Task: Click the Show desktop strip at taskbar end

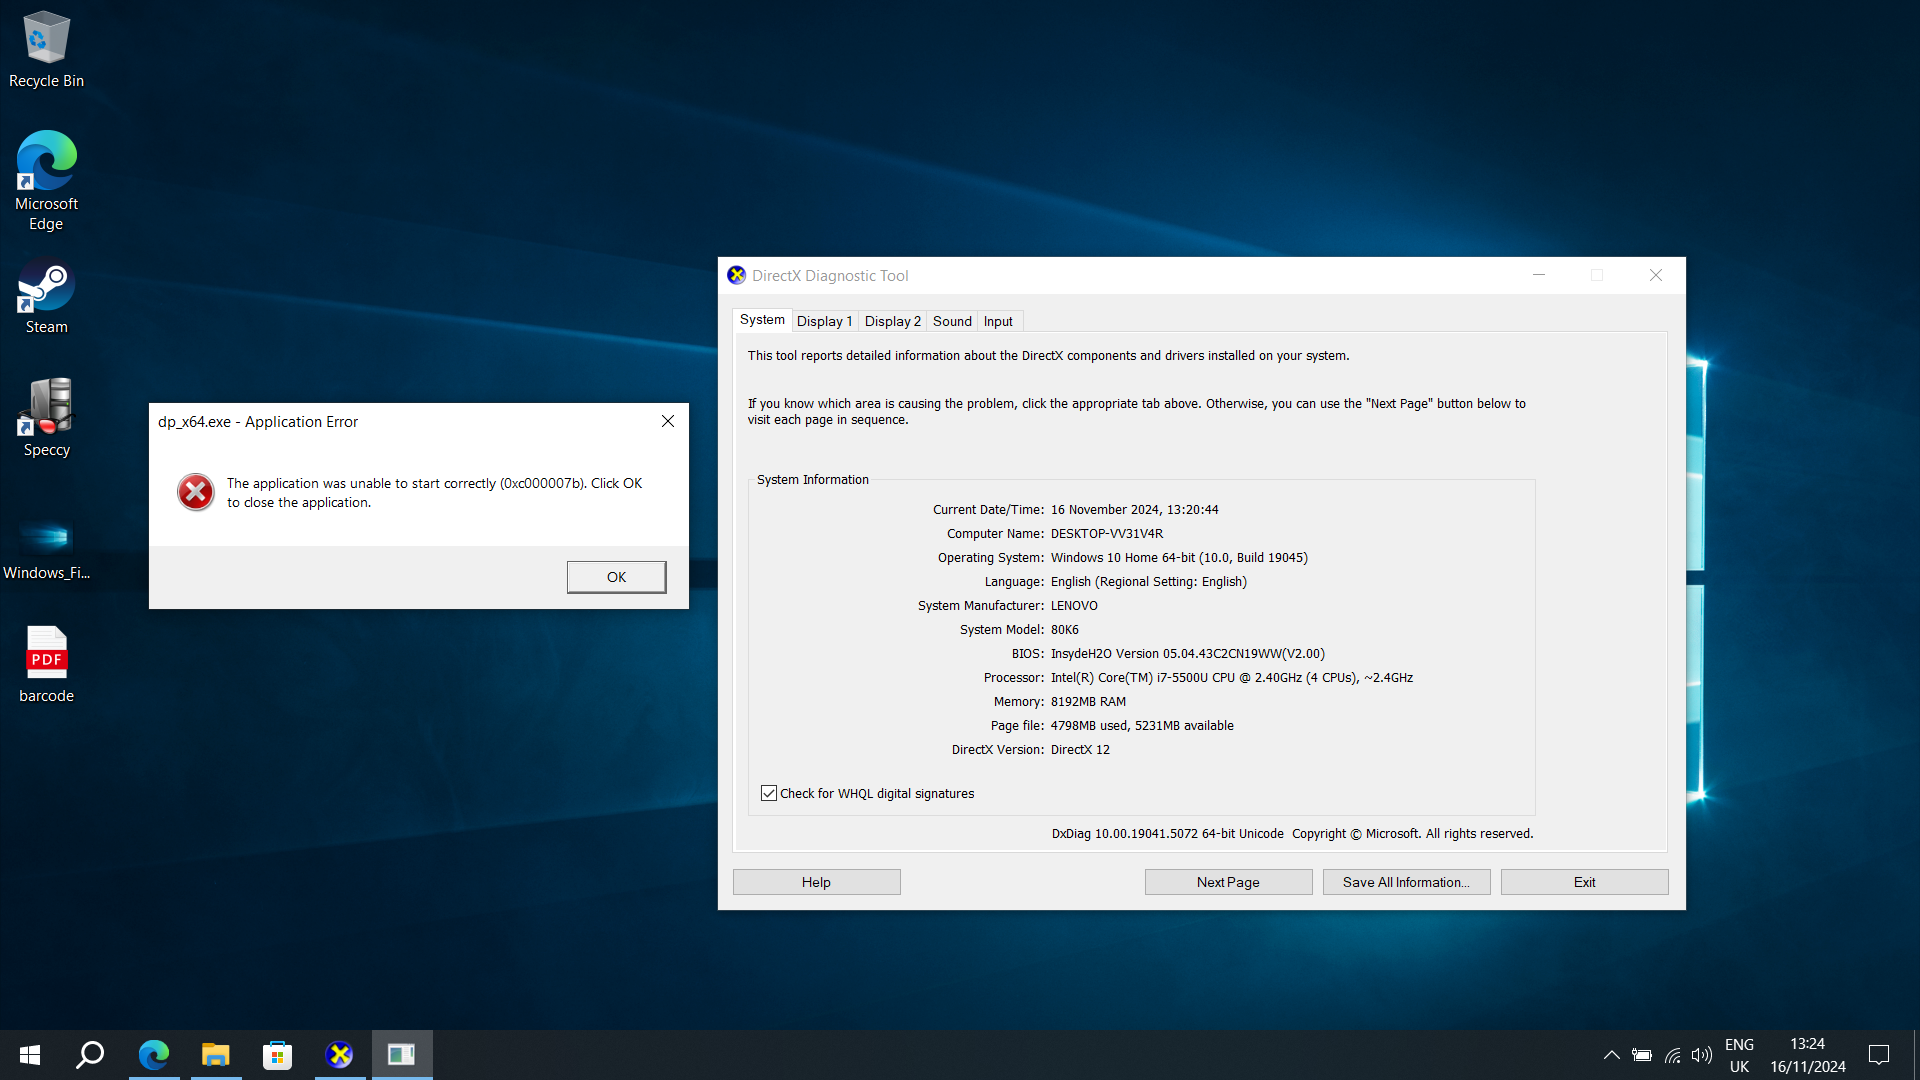Action: click(x=1916, y=1055)
